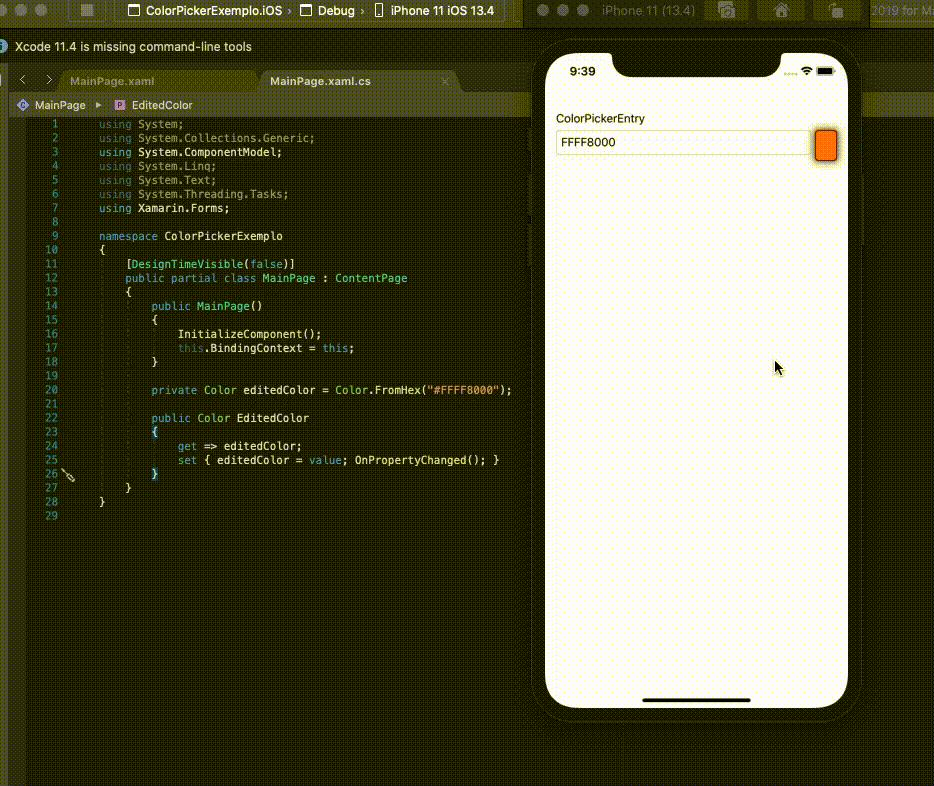Click line 7 using Xamarin.Forms
This screenshot has height=786, width=934.
click(164, 208)
